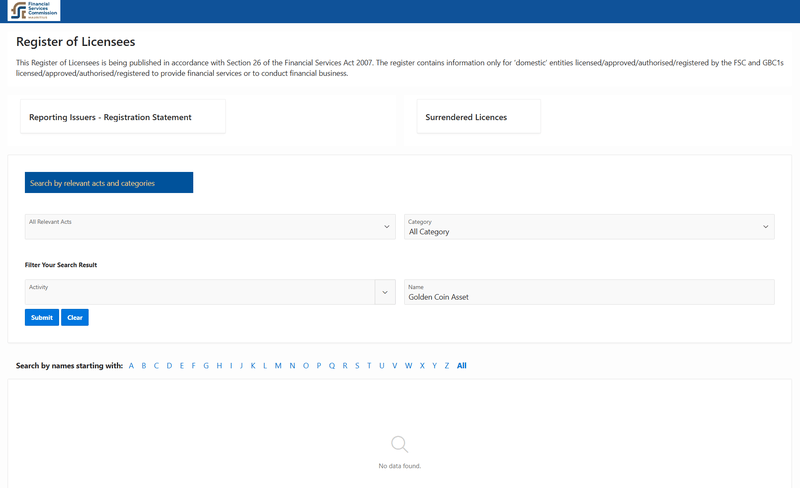Screen dimensions: 800x488
Task: Filter names starting with letter Z
Action: [446, 365]
